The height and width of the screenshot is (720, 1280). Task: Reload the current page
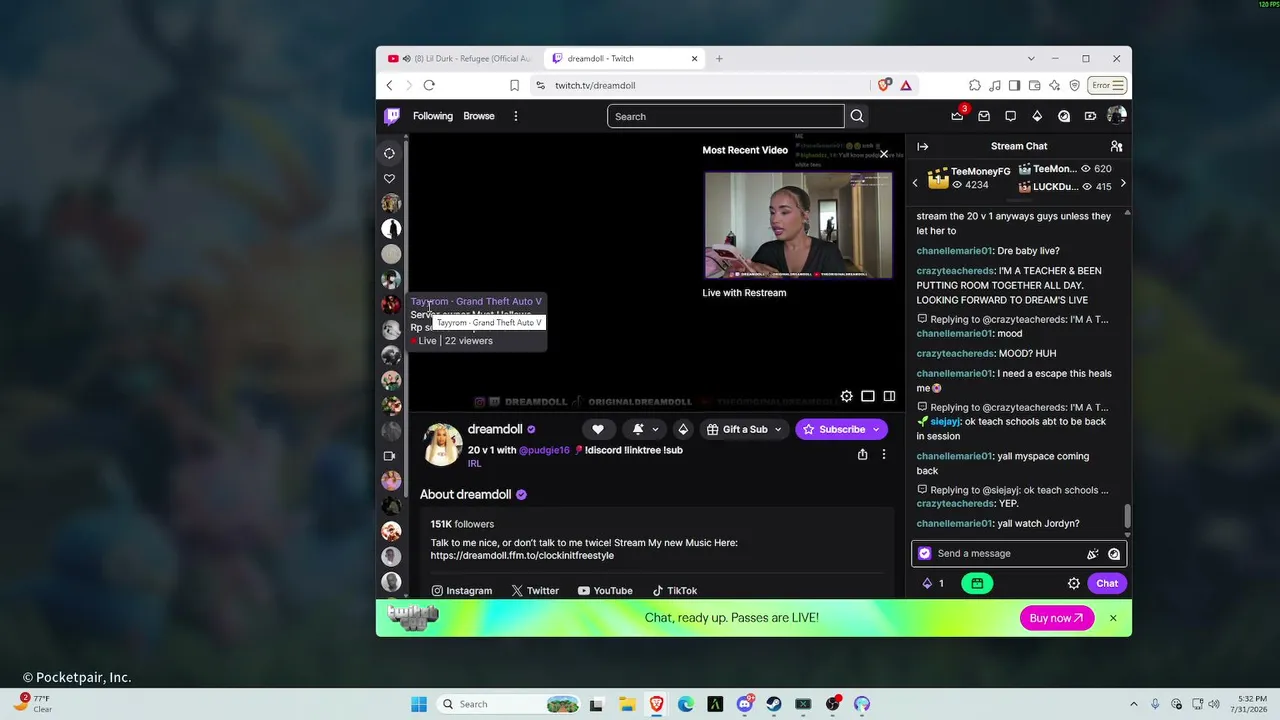point(429,86)
